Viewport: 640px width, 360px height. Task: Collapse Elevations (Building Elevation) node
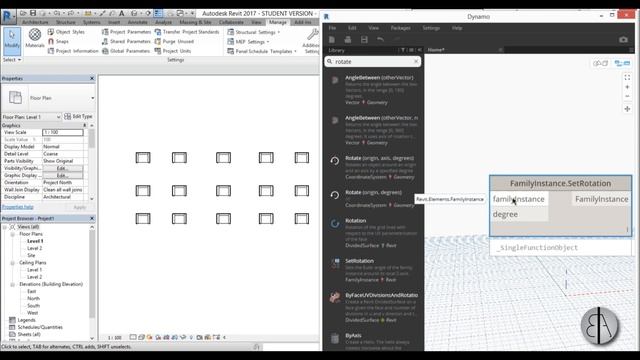point(13,284)
